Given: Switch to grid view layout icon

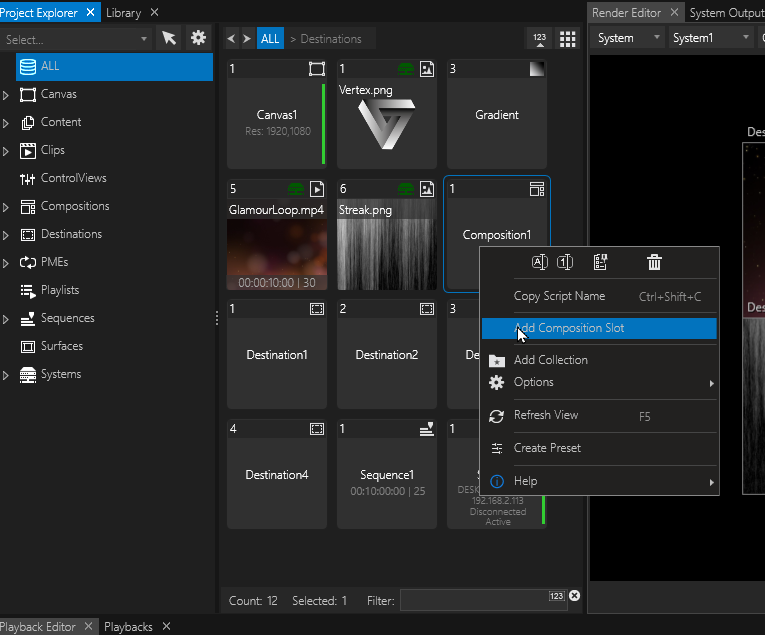Looking at the screenshot, I should coord(567,39).
